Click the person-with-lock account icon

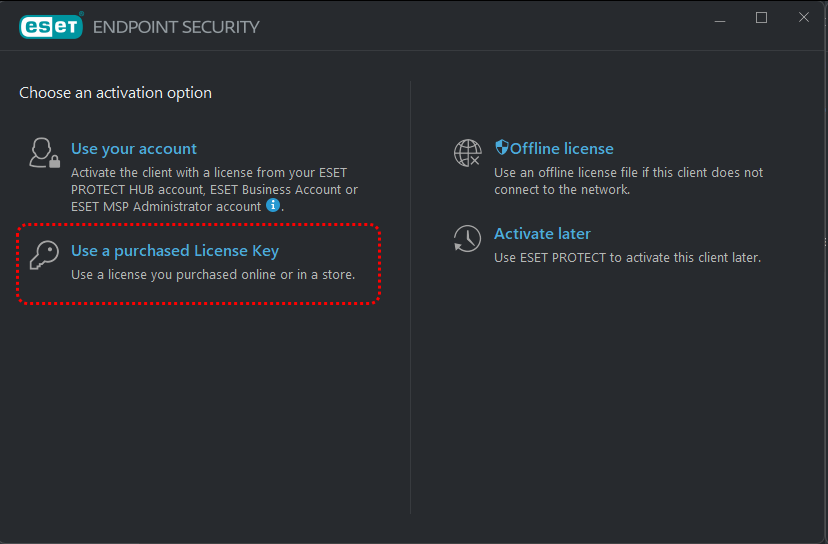[x=43, y=153]
